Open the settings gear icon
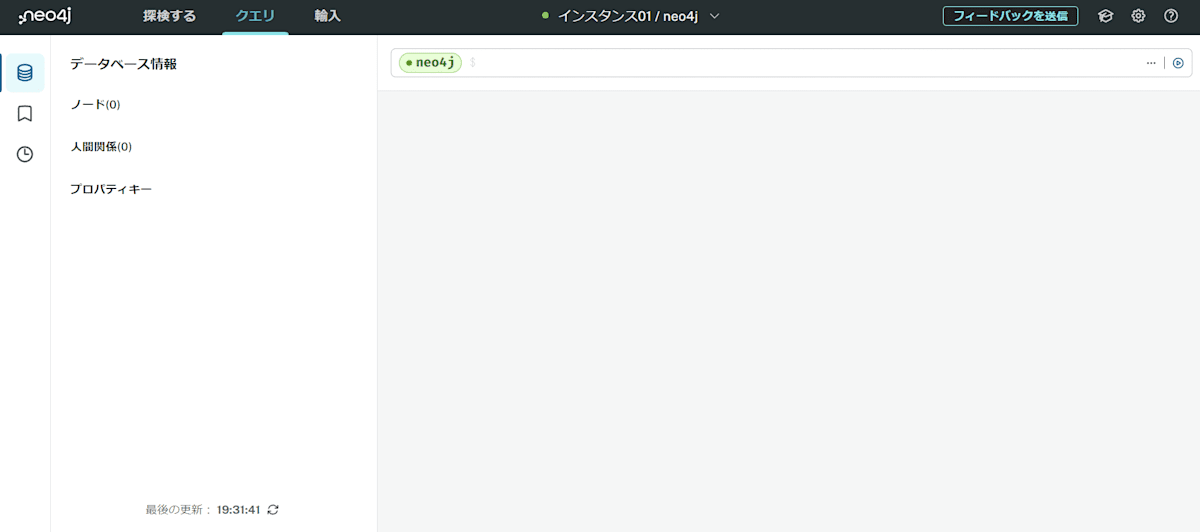This screenshot has height=532, width=1200. point(1138,16)
